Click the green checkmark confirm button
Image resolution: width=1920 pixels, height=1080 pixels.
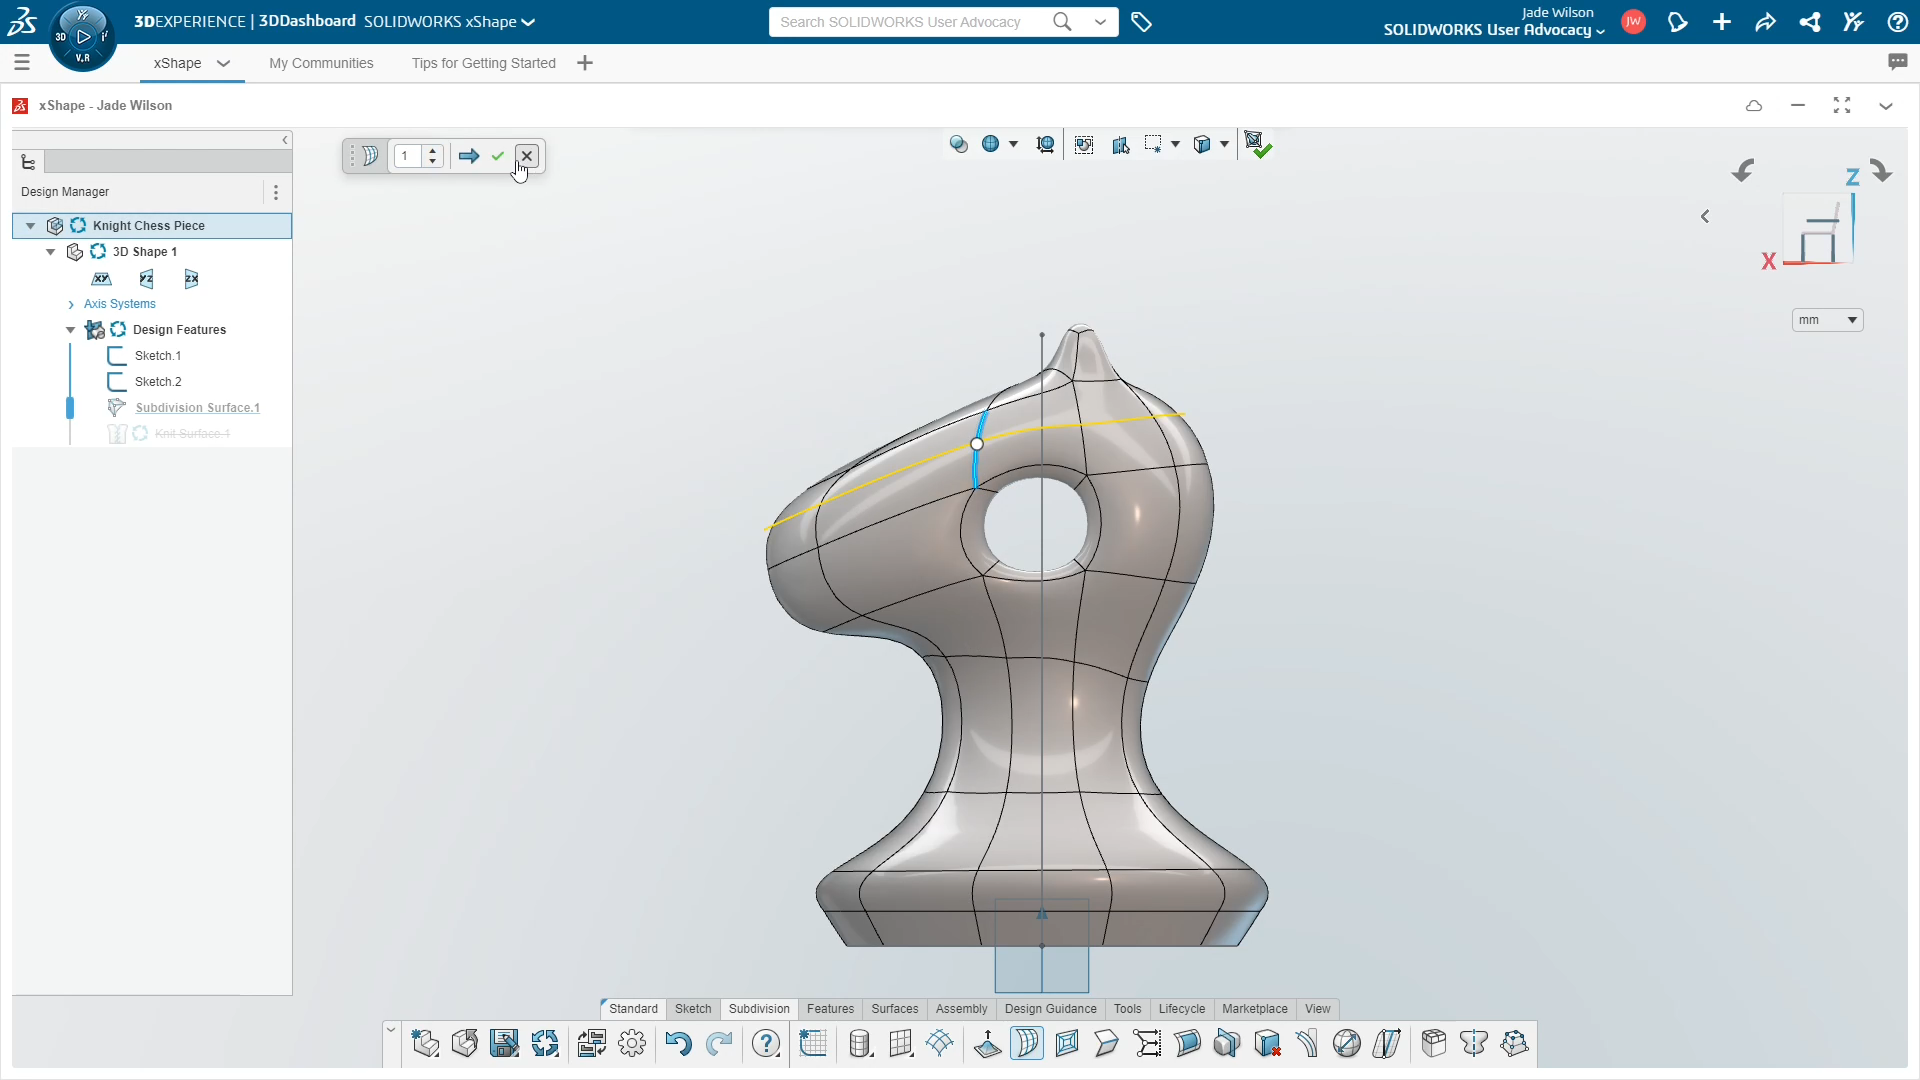coord(497,156)
